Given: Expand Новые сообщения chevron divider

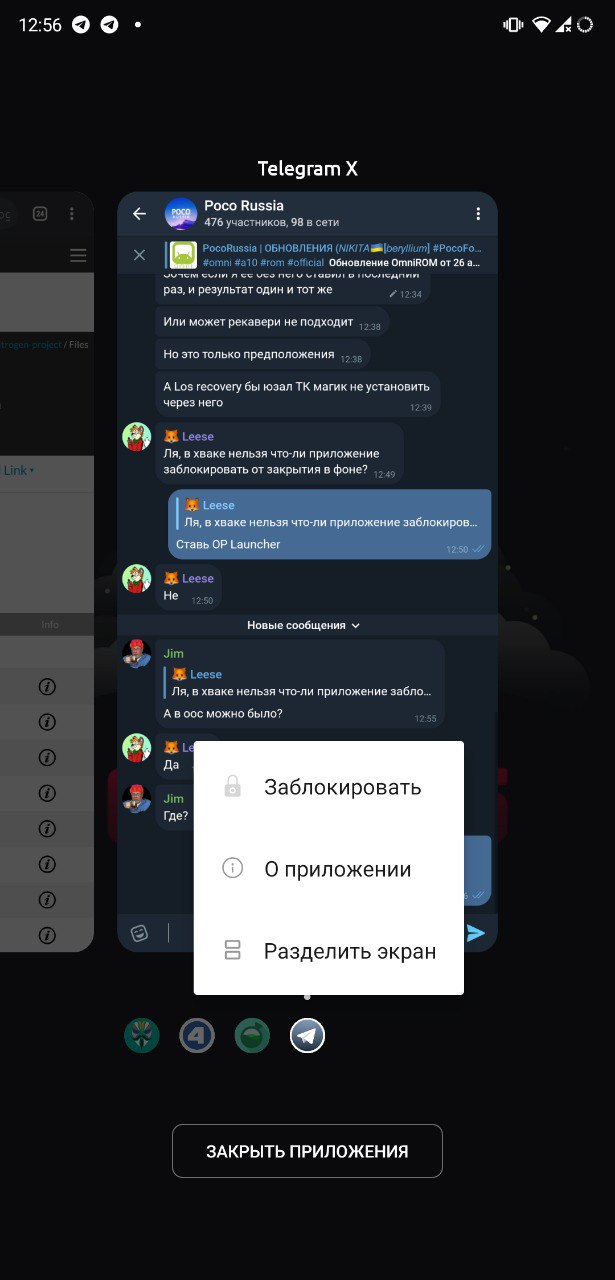Looking at the screenshot, I should pyautogui.click(x=304, y=625).
